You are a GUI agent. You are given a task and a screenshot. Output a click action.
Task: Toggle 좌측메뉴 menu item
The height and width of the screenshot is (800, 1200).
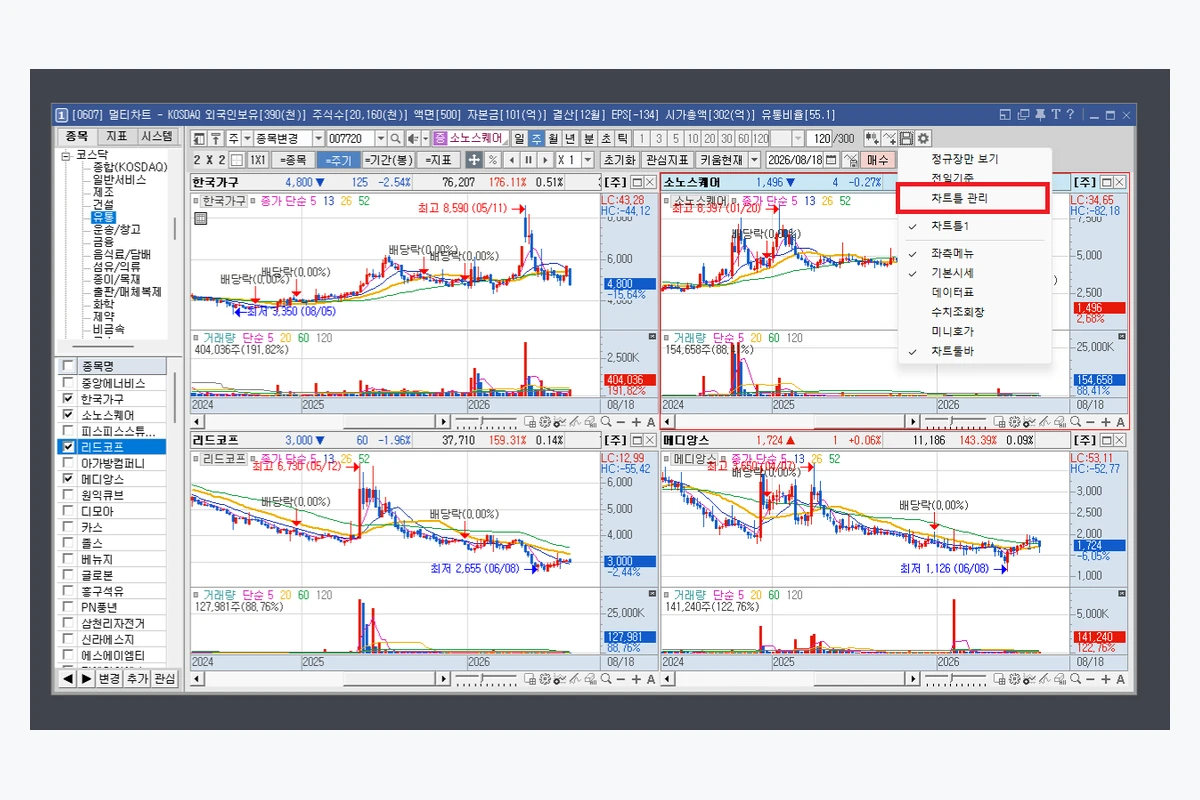(x=952, y=253)
